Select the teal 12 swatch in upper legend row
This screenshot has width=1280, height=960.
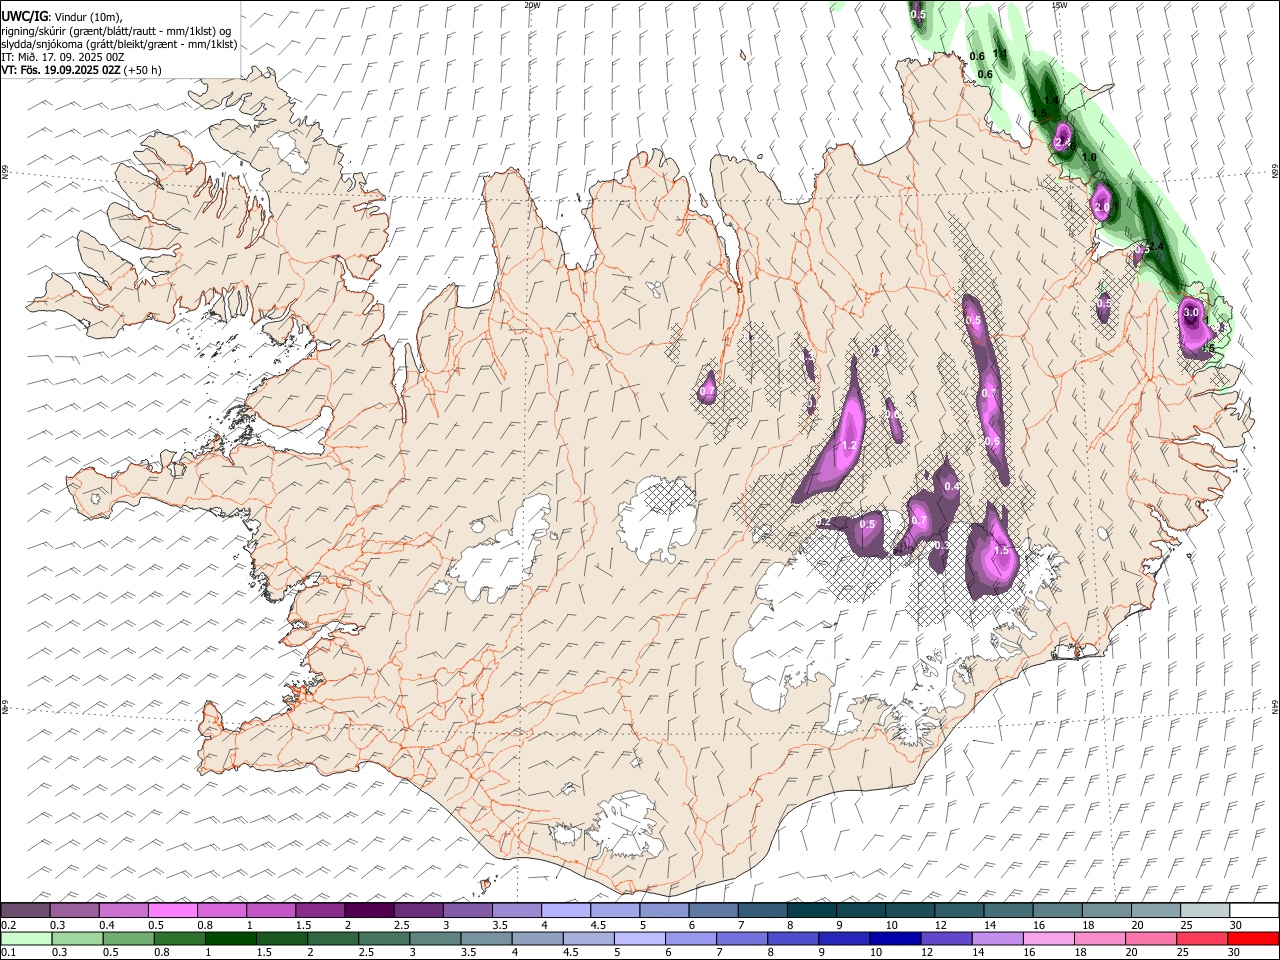[x=960, y=910]
